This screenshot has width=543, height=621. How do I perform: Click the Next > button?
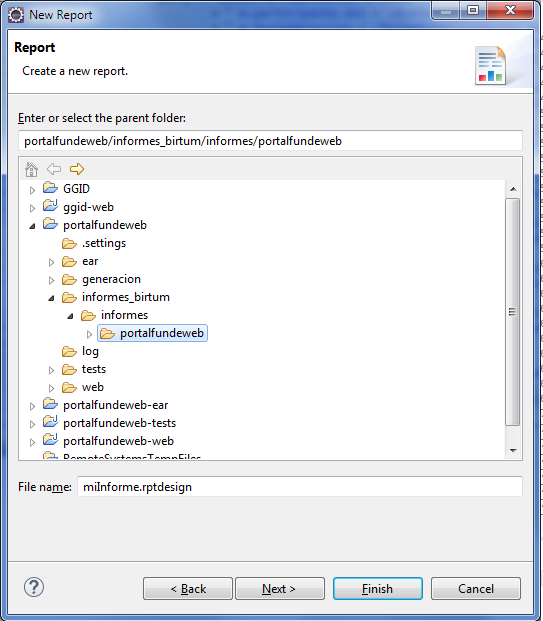point(280,589)
